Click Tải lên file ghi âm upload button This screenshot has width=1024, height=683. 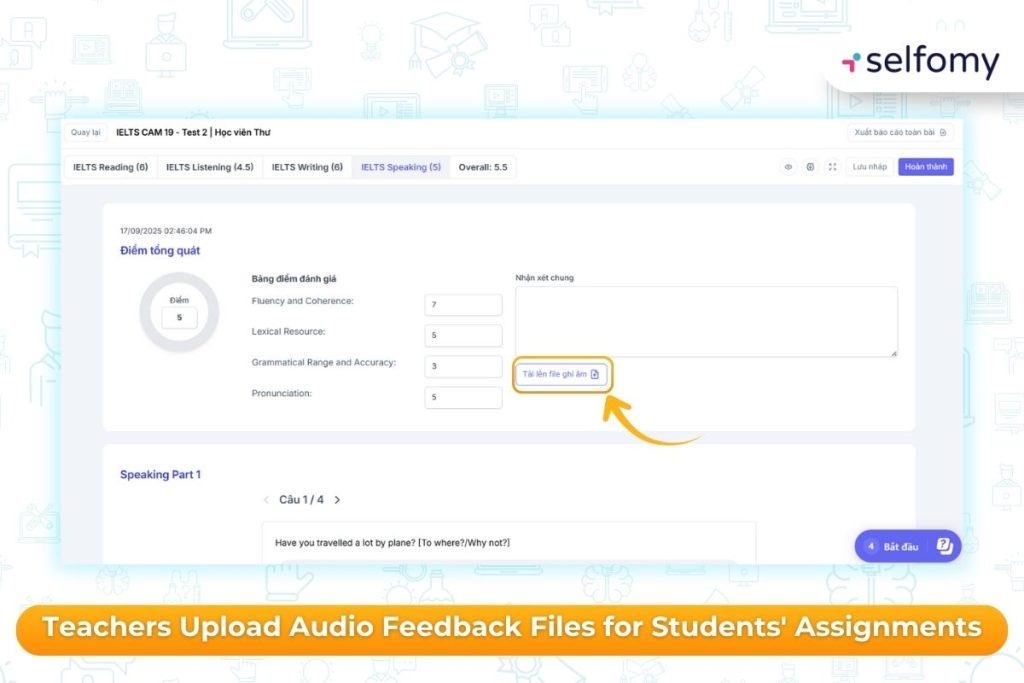pos(560,374)
